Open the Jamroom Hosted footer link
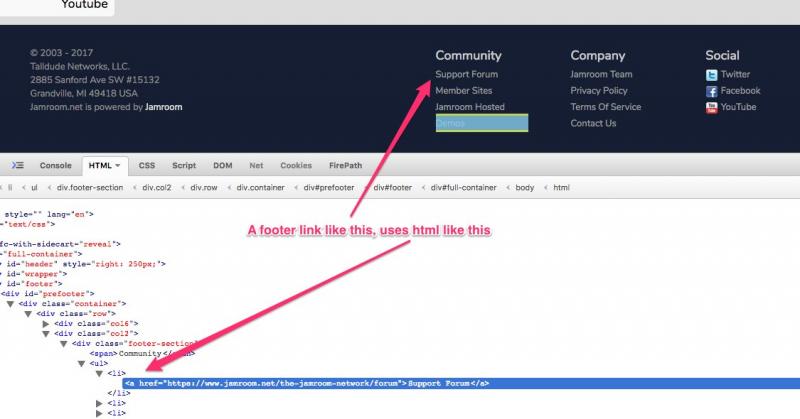Screen dimensions: 800x419 coord(469,107)
